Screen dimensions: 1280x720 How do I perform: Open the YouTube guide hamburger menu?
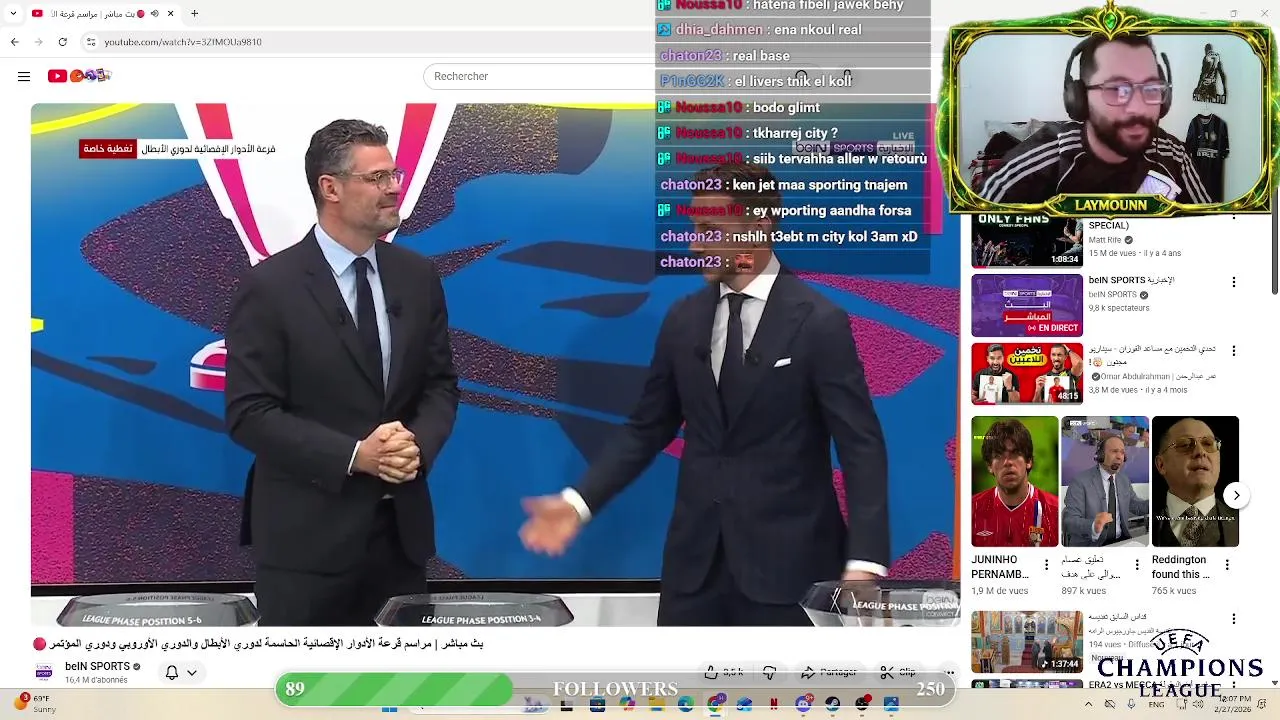(x=24, y=76)
